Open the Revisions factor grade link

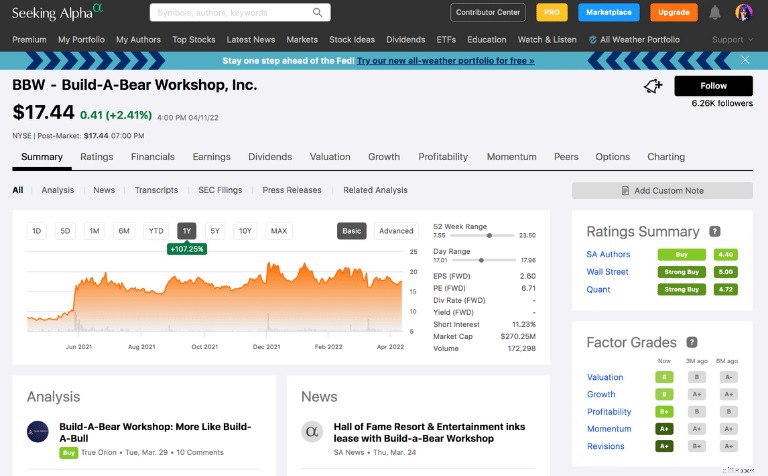(x=606, y=446)
